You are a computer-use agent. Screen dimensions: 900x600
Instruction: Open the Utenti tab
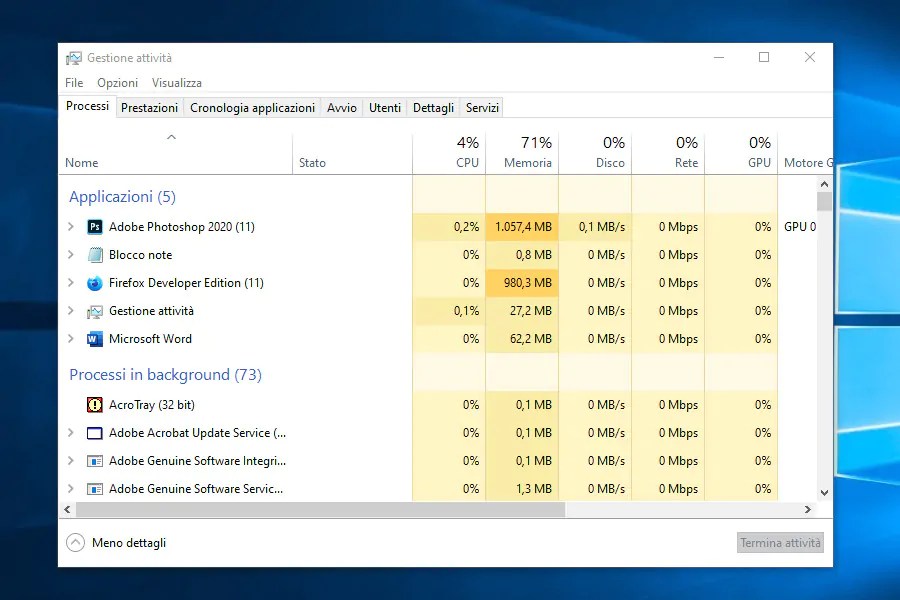(385, 108)
